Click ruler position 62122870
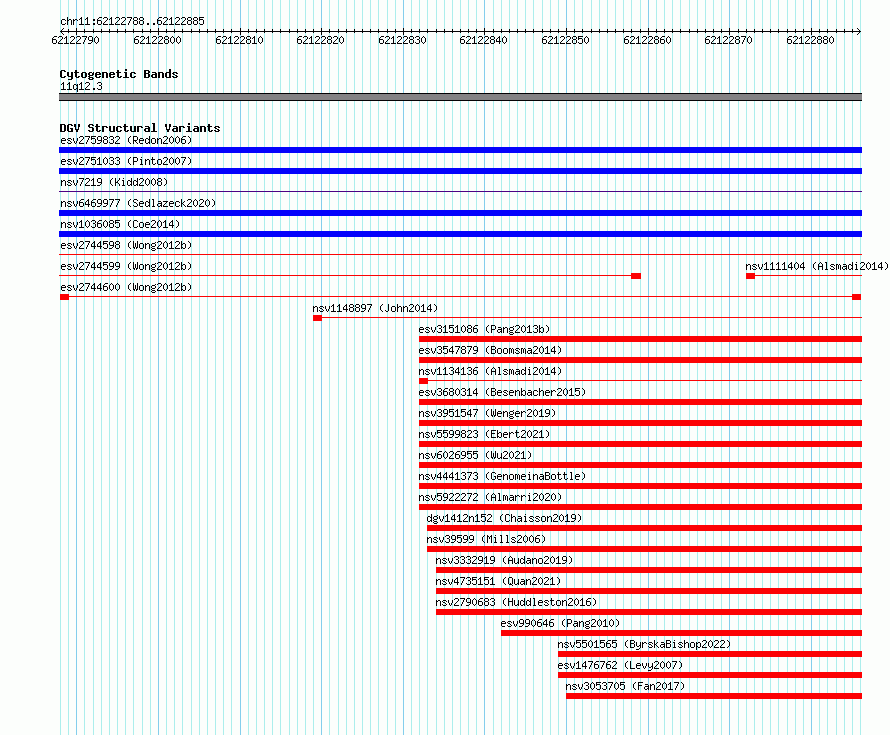The image size is (890, 735). [728, 40]
